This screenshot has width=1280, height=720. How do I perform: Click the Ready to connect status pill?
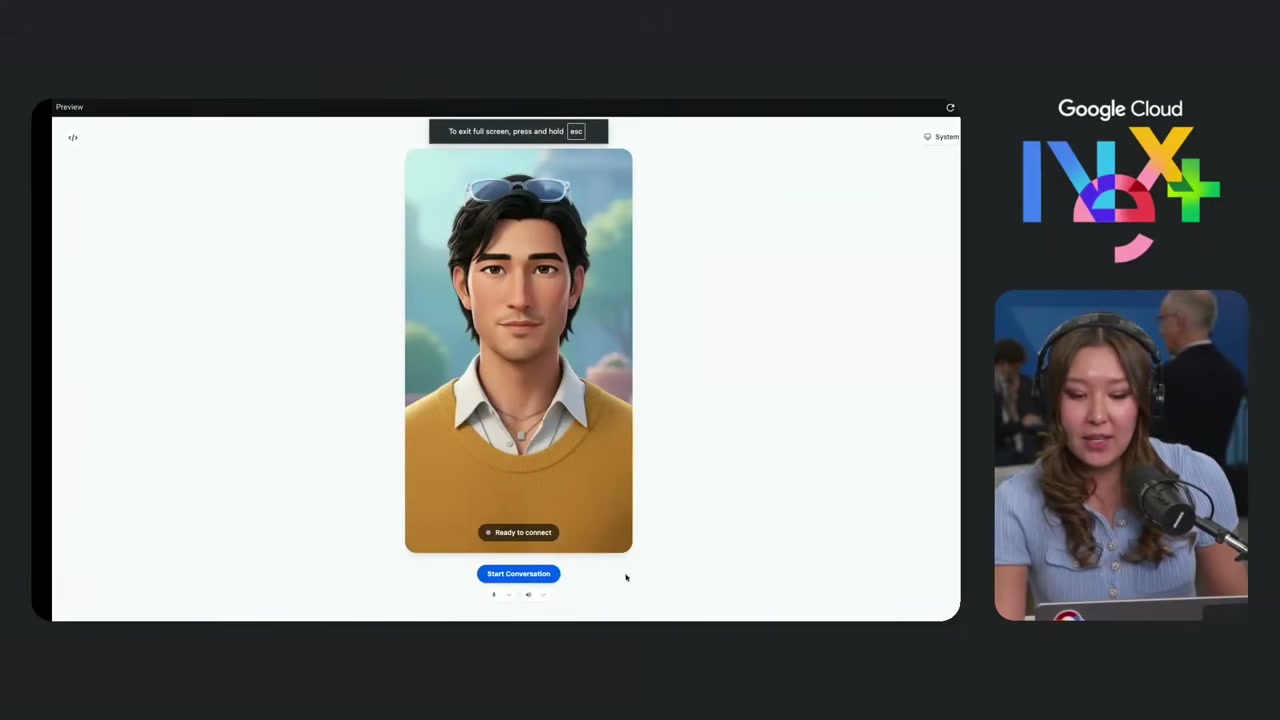pyautogui.click(x=518, y=532)
